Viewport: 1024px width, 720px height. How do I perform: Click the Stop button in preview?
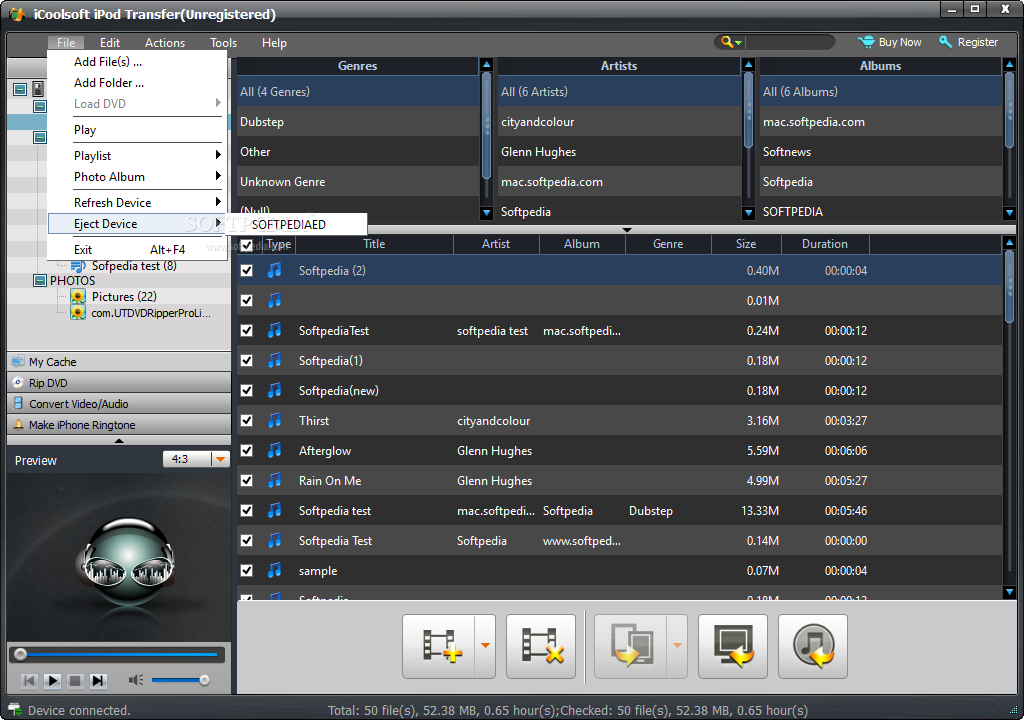pos(75,681)
